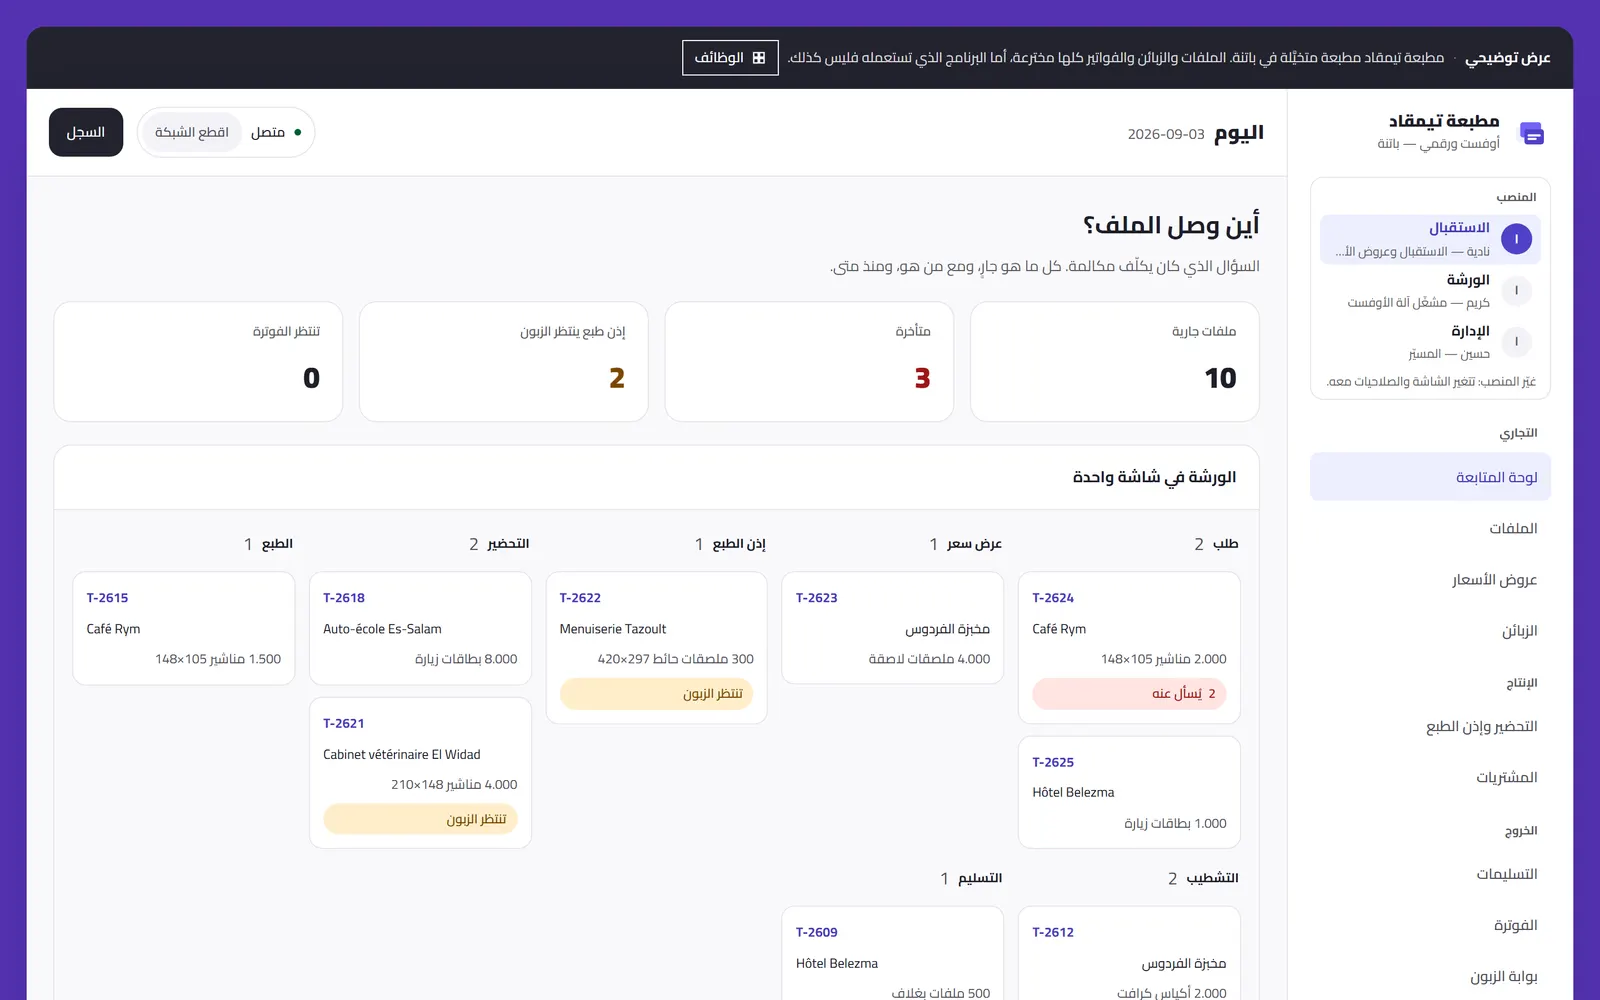
Task: Click the grid icon in الوظائف button
Action: point(759,58)
